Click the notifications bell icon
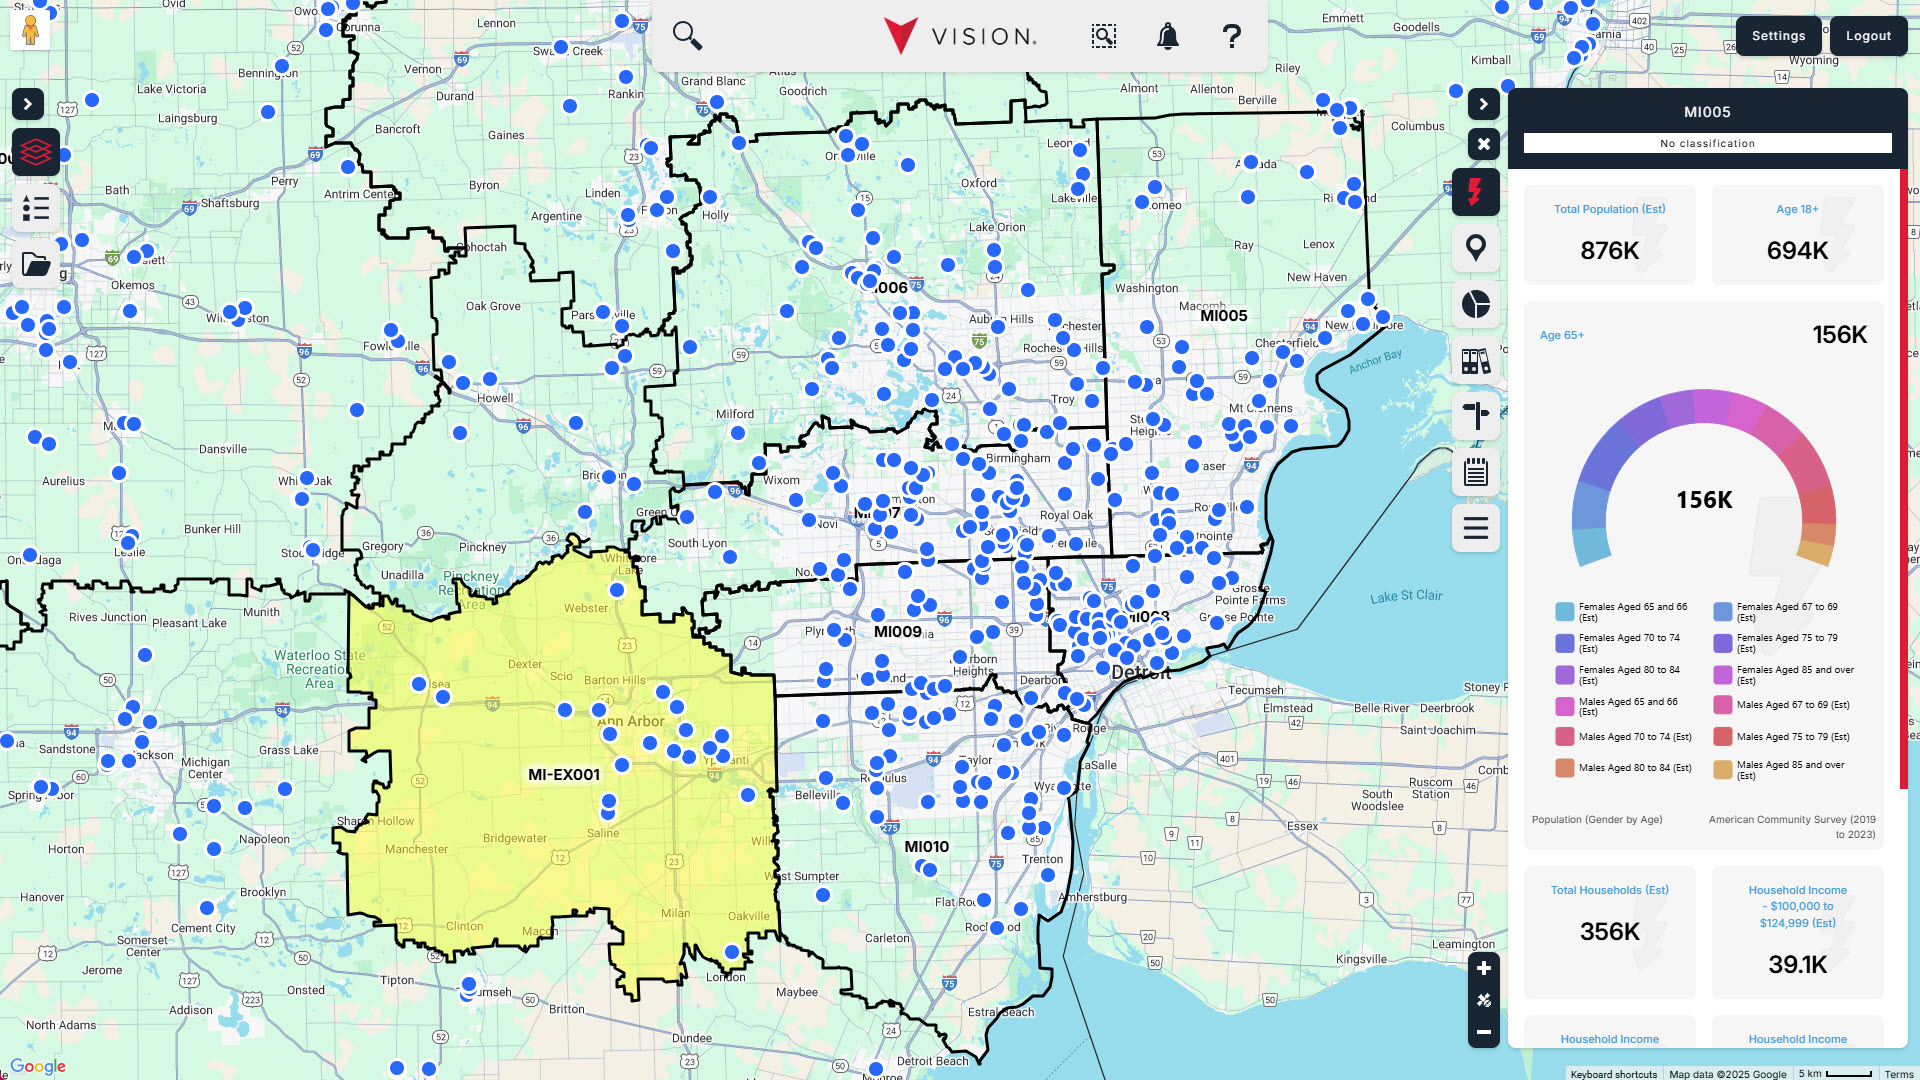1920x1080 pixels. tap(1167, 37)
